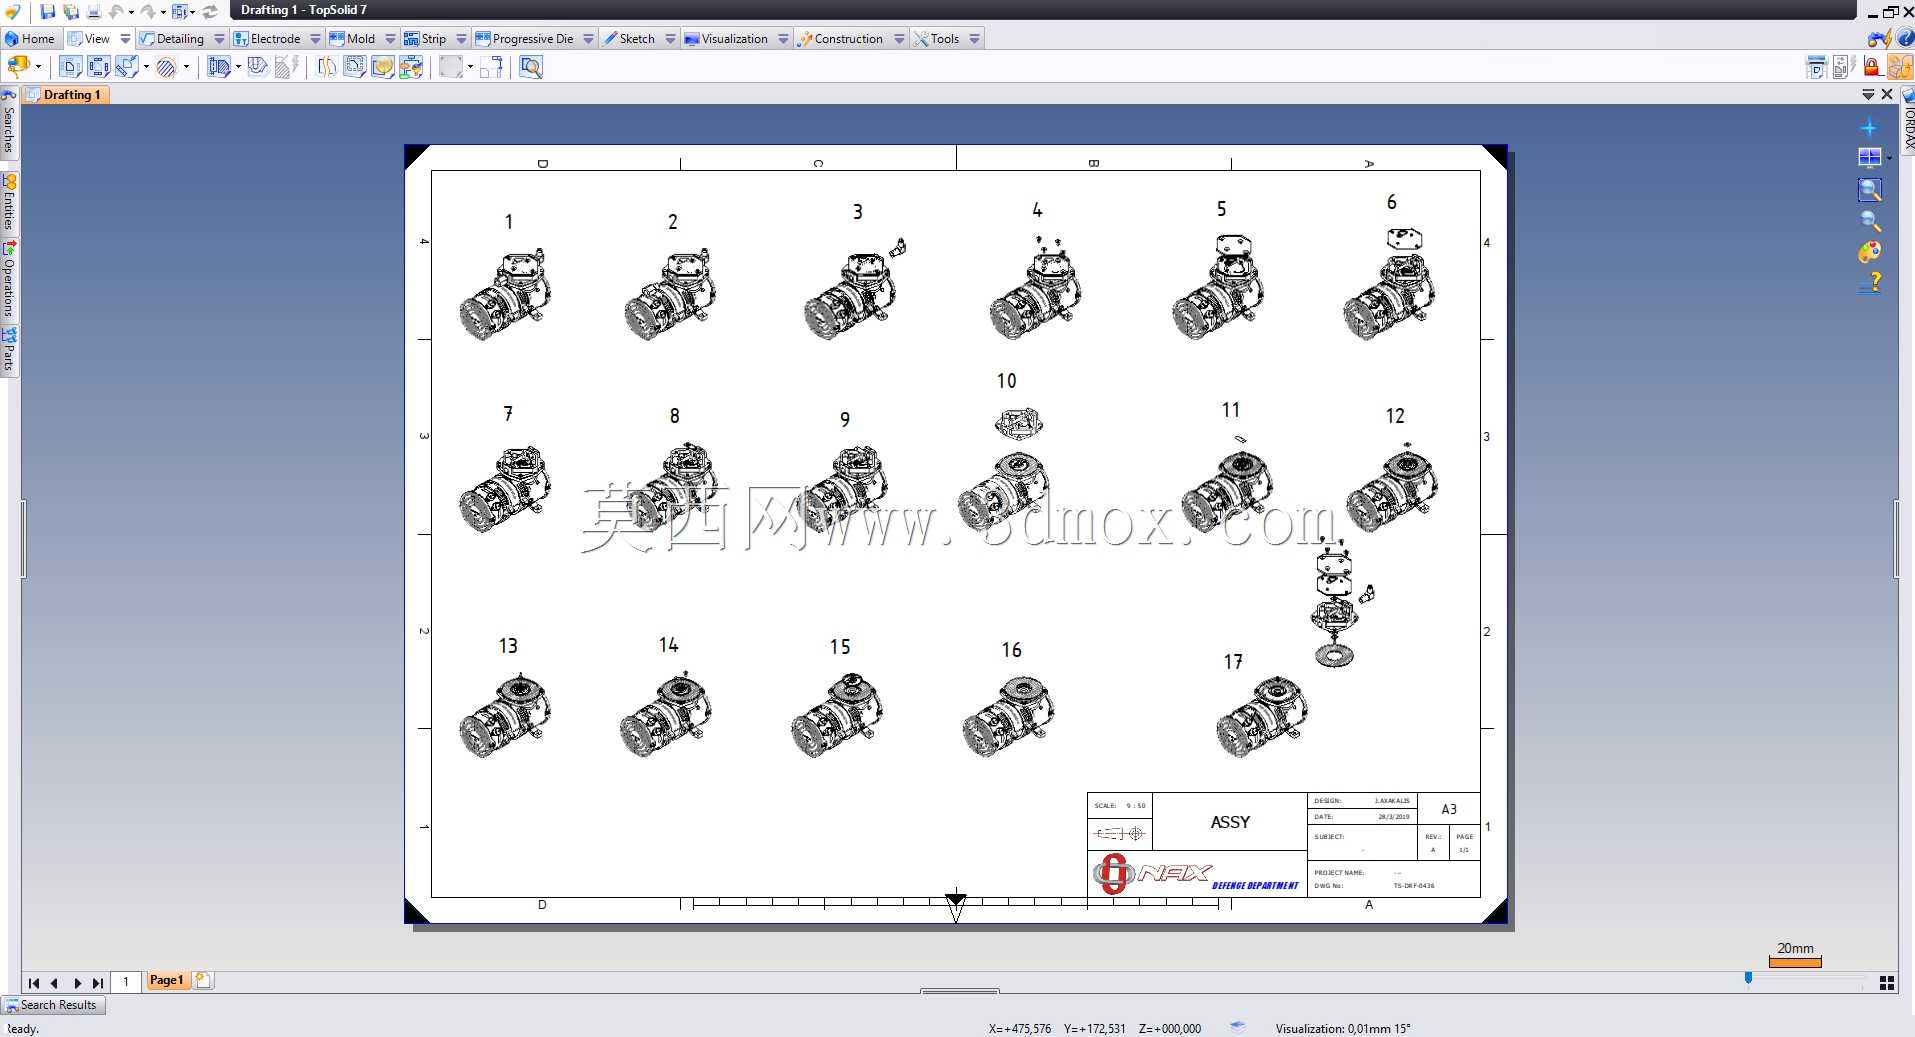Close the Drafting 1 document with X
This screenshot has width=1915, height=1037.
click(1887, 94)
